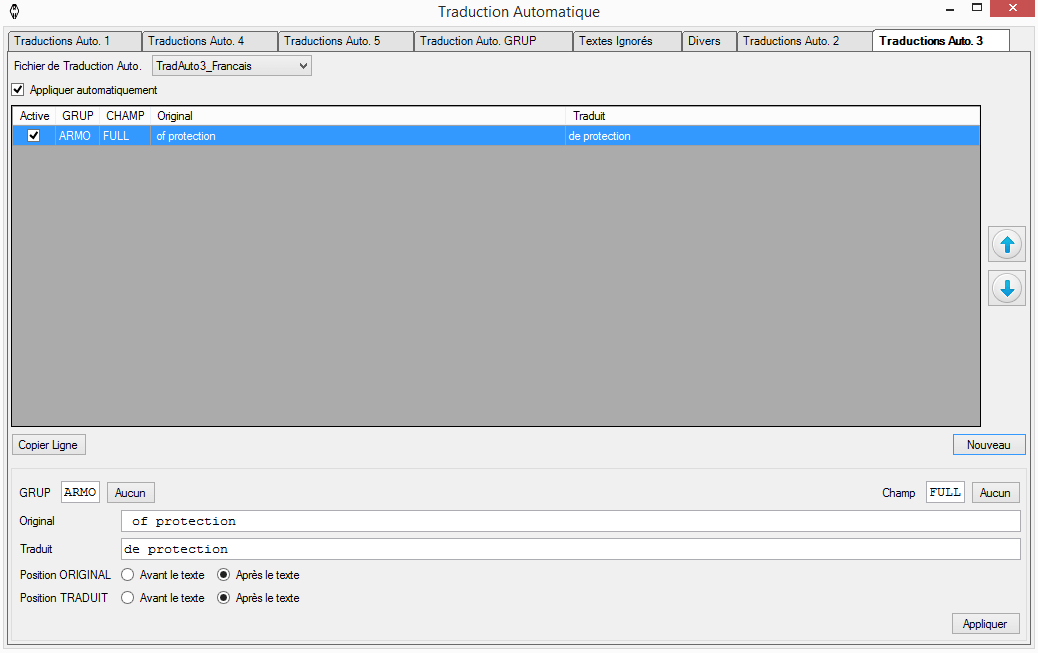Select 'Avant le texte' for Position ORIGINAL
The width and height of the screenshot is (1038, 653).
(x=127, y=575)
